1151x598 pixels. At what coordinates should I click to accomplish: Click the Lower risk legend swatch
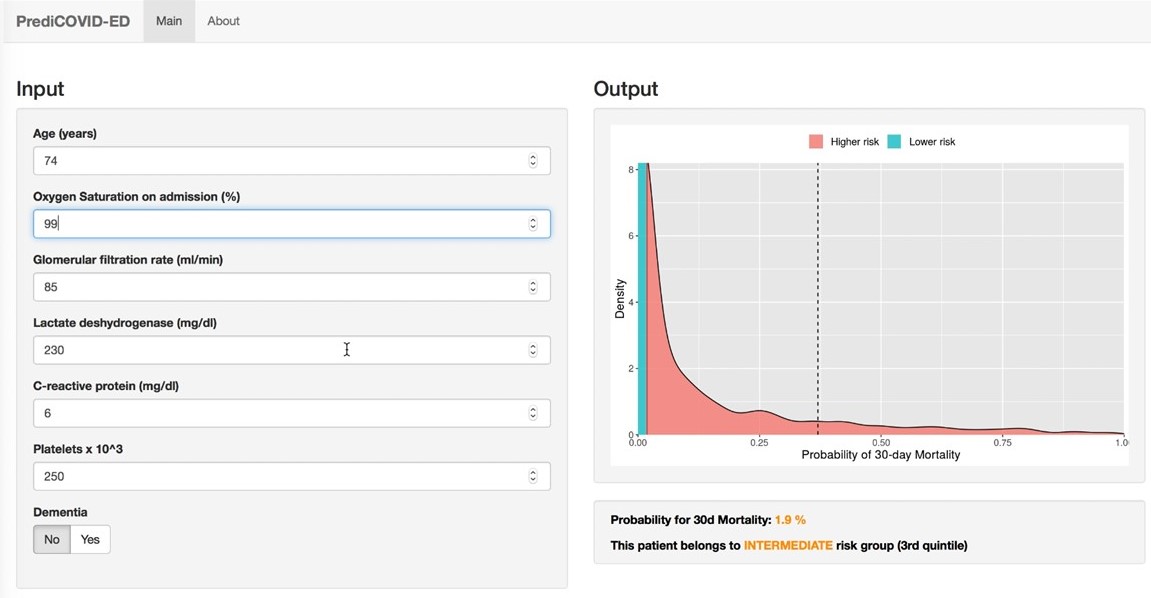tap(893, 142)
